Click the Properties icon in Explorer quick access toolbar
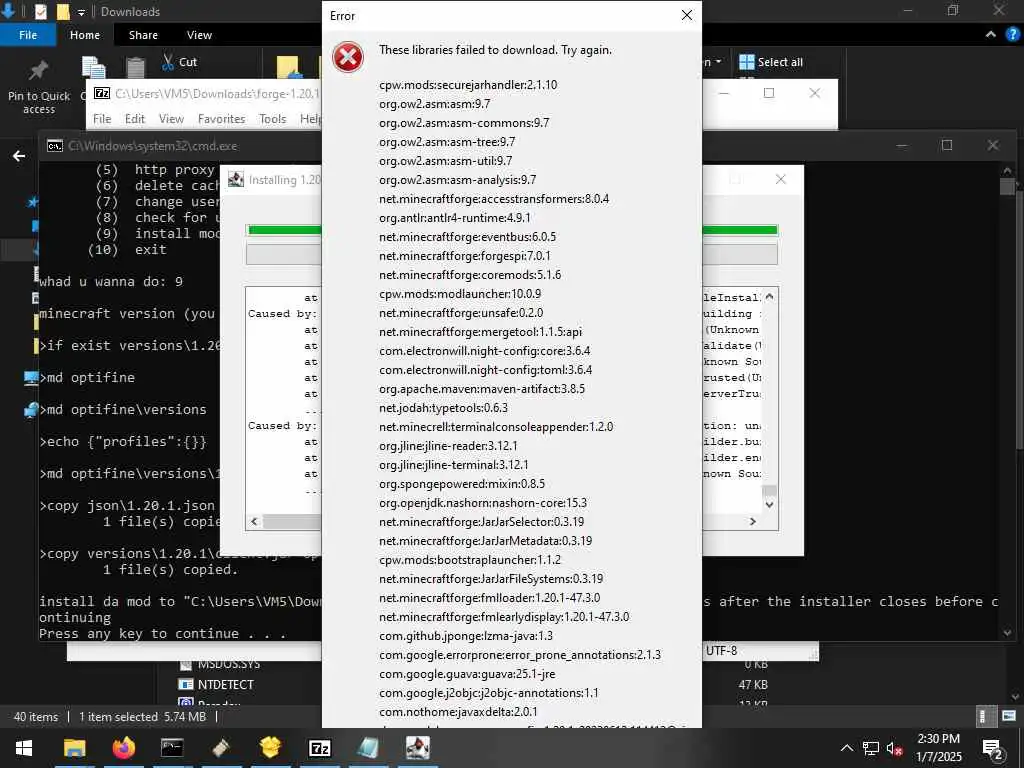Viewport: 1024px width, 768px height. (40, 11)
